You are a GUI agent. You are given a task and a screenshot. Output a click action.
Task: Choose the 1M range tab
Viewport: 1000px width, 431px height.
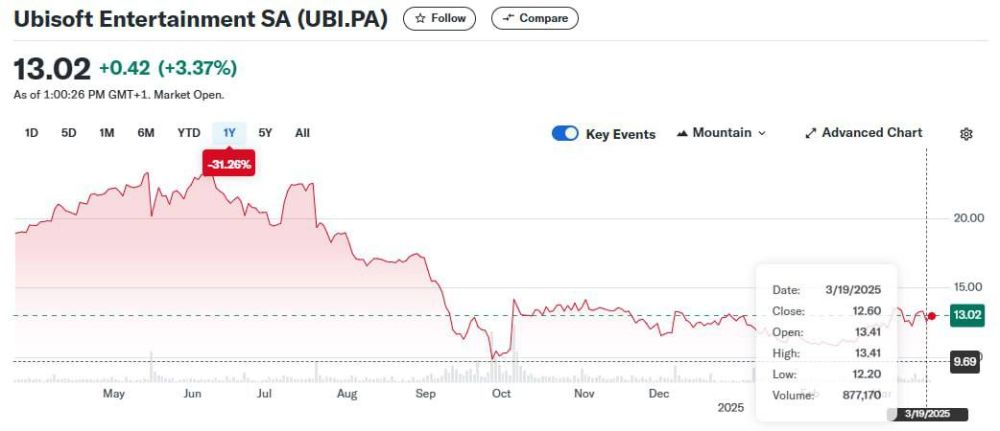[107, 132]
